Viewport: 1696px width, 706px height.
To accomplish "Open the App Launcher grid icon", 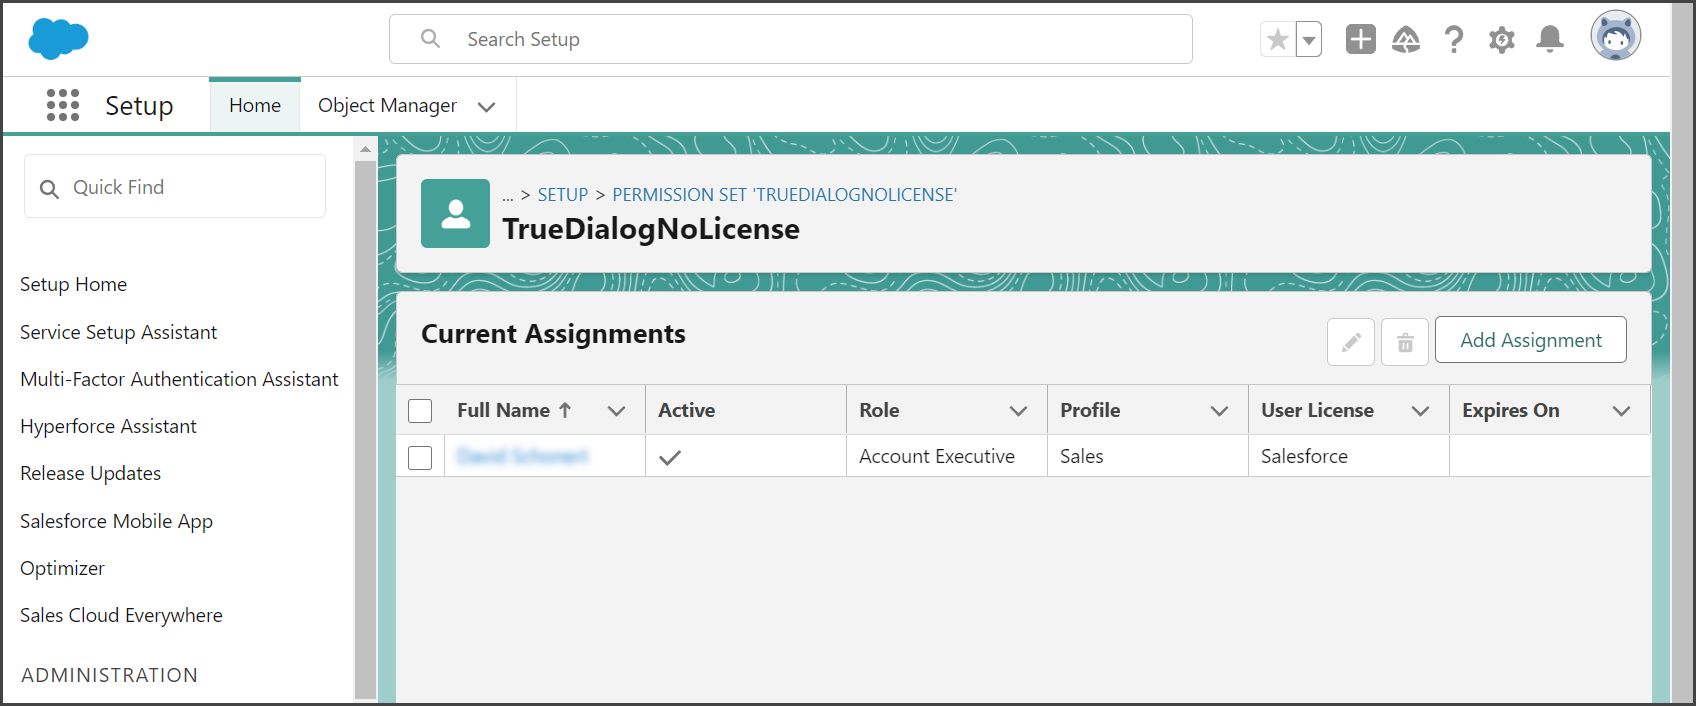I will (63, 105).
